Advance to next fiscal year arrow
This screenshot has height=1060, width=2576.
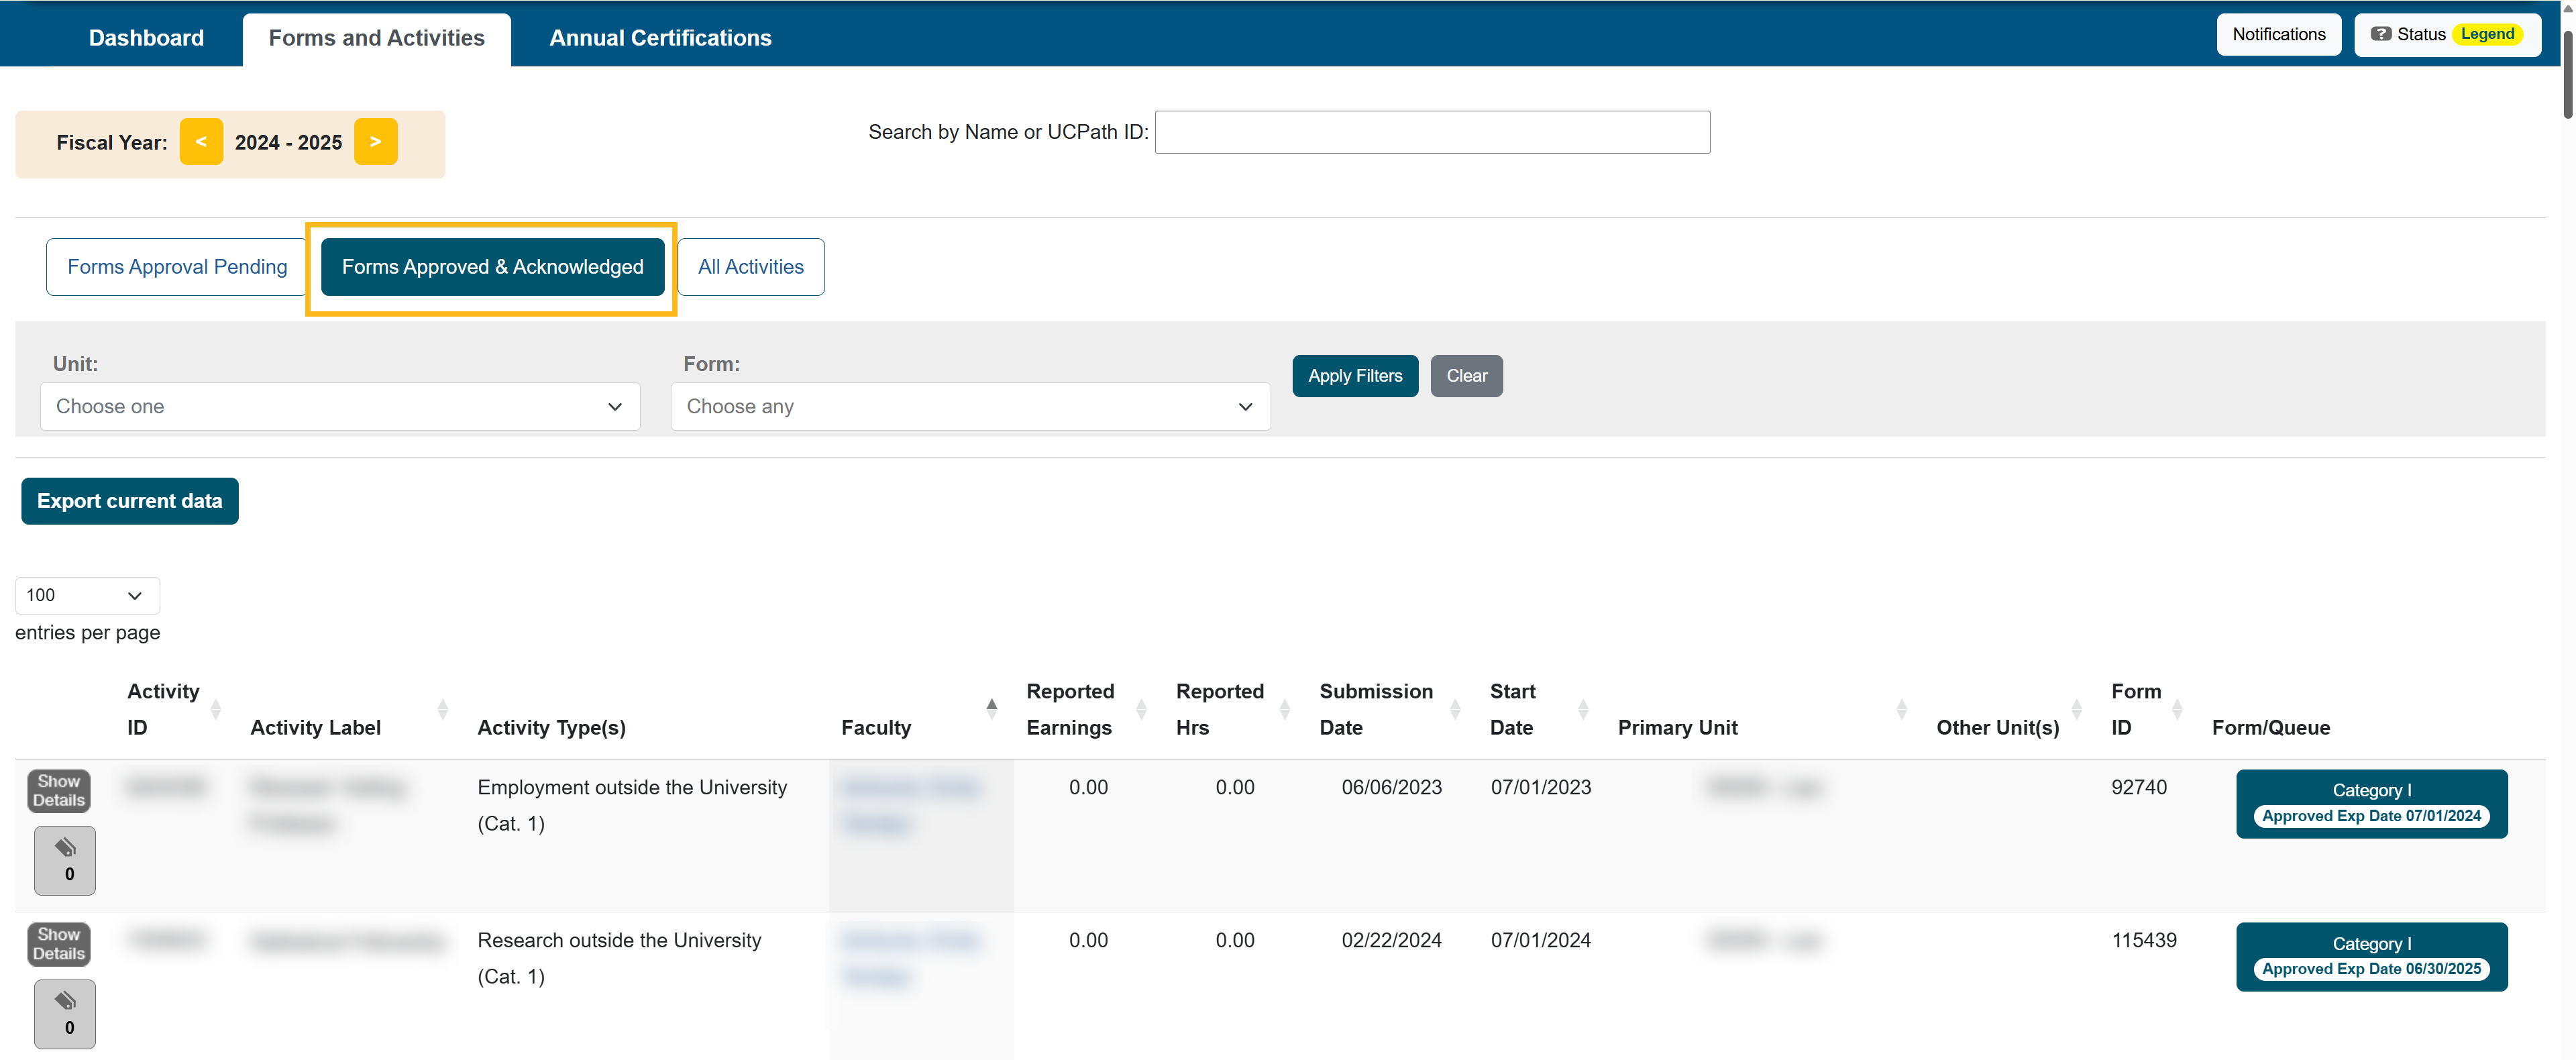375,142
